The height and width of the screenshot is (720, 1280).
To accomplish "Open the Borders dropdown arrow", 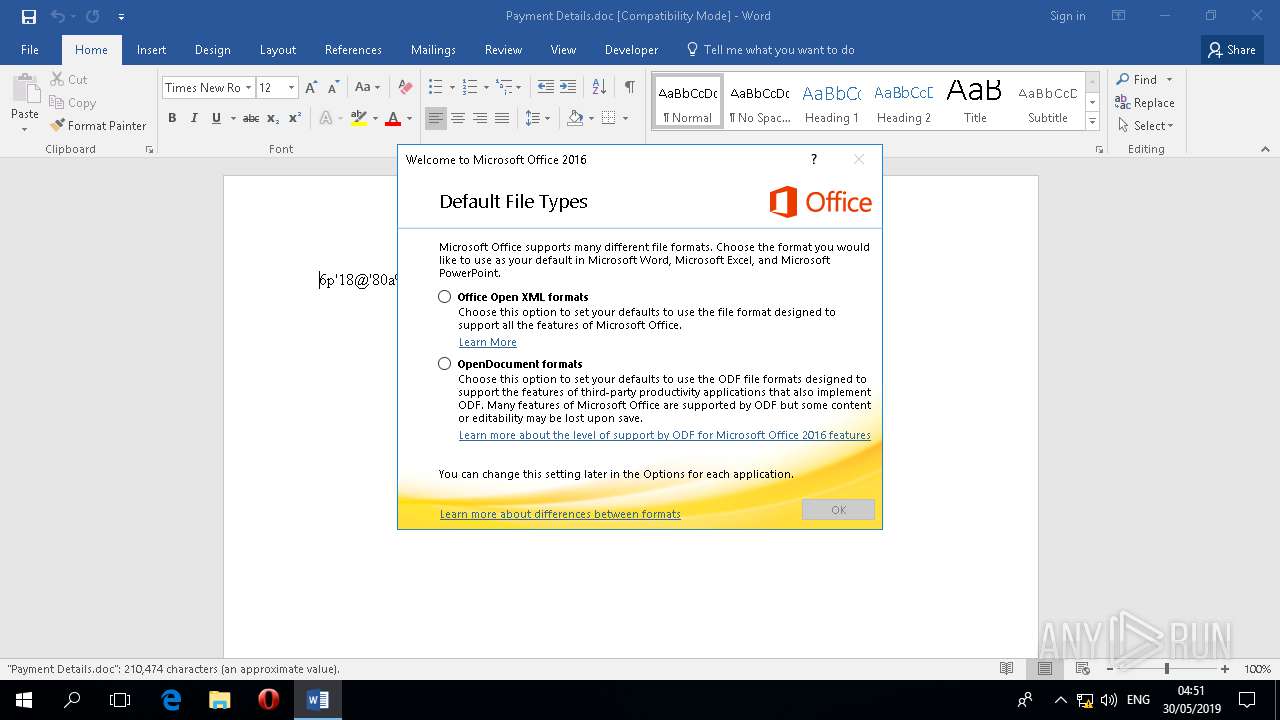I will [625, 118].
